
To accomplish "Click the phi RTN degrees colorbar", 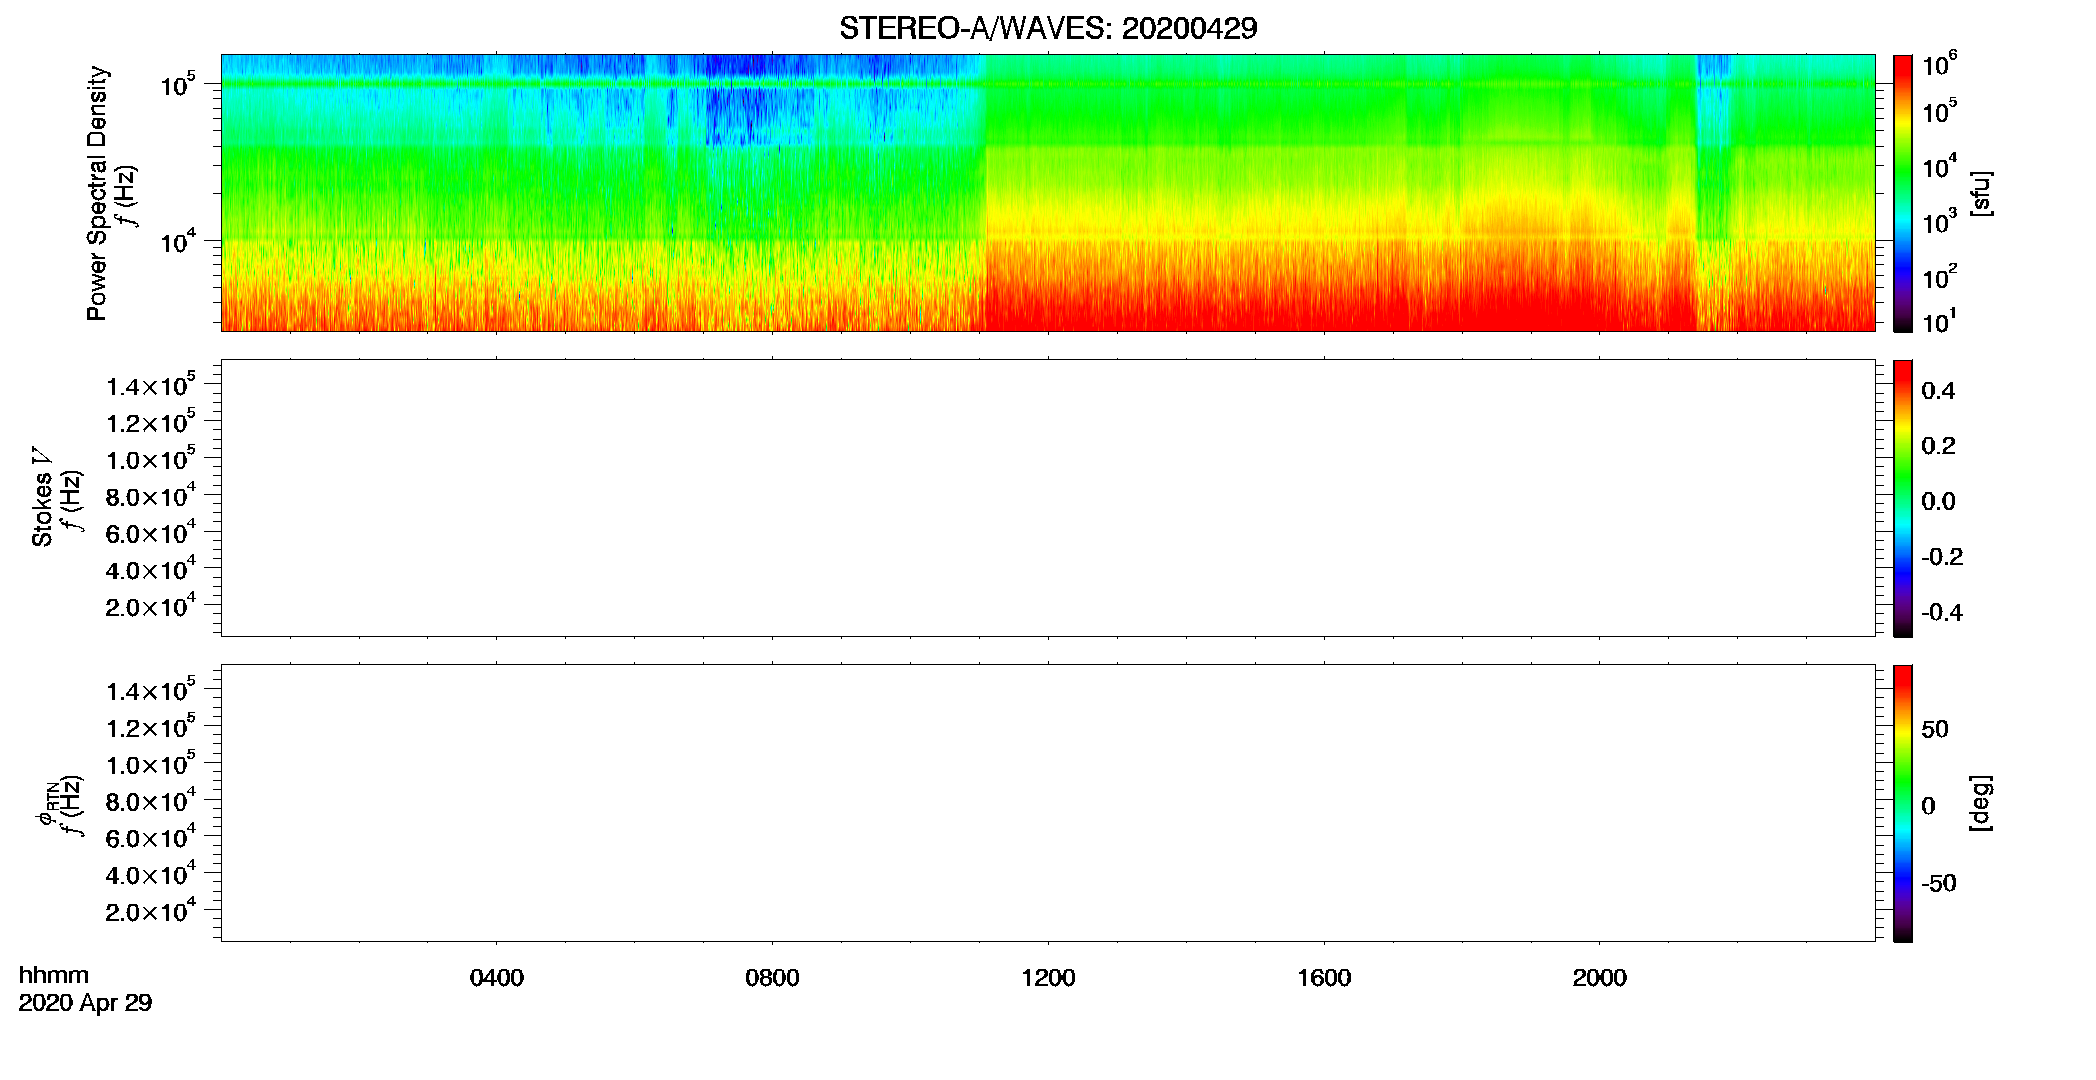I will coord(1903,803).
